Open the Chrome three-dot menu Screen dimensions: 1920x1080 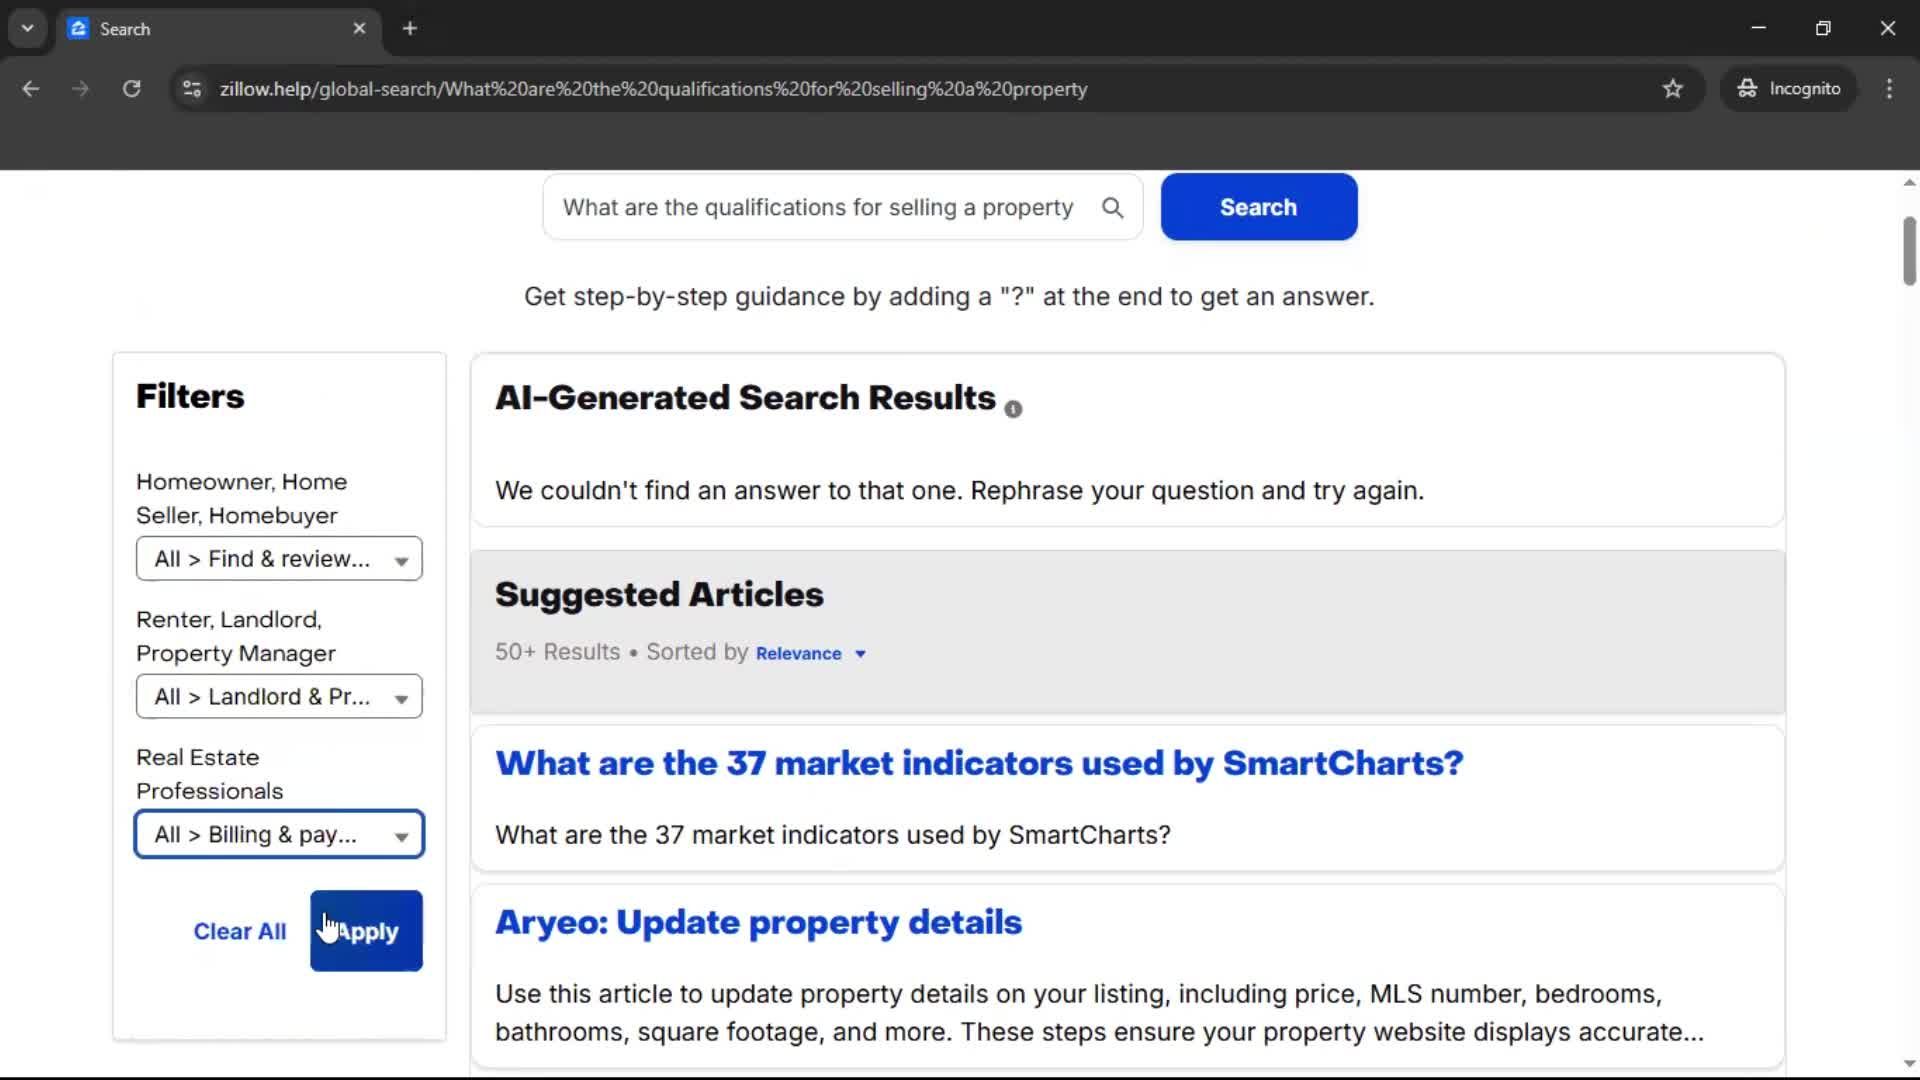point(1889,88)
